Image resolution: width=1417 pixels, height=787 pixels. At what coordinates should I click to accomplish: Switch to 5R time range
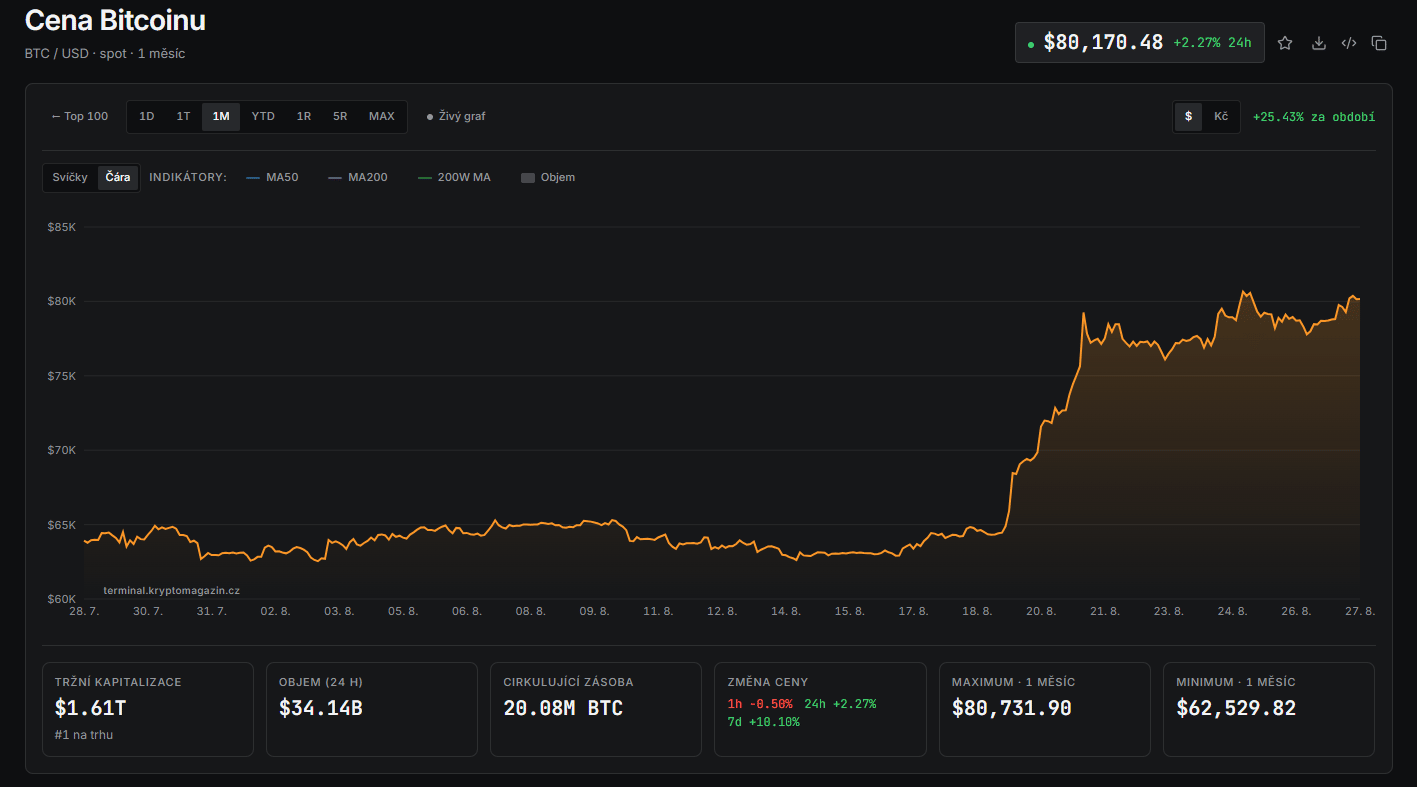click(340, 116)
